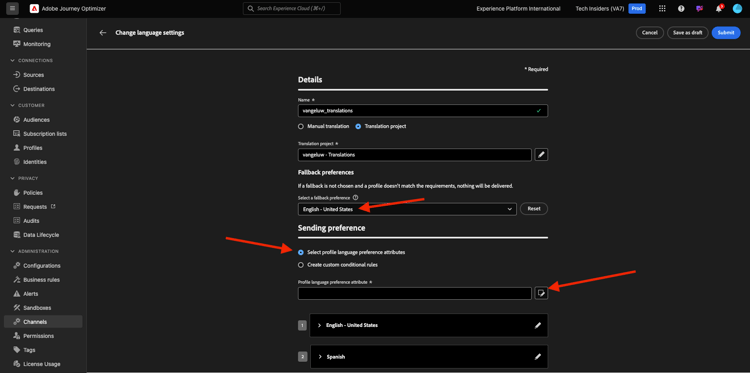Viewport: 750px width, 373px height.
Task: Click the Policies sidebar icon
Action: 16,193
